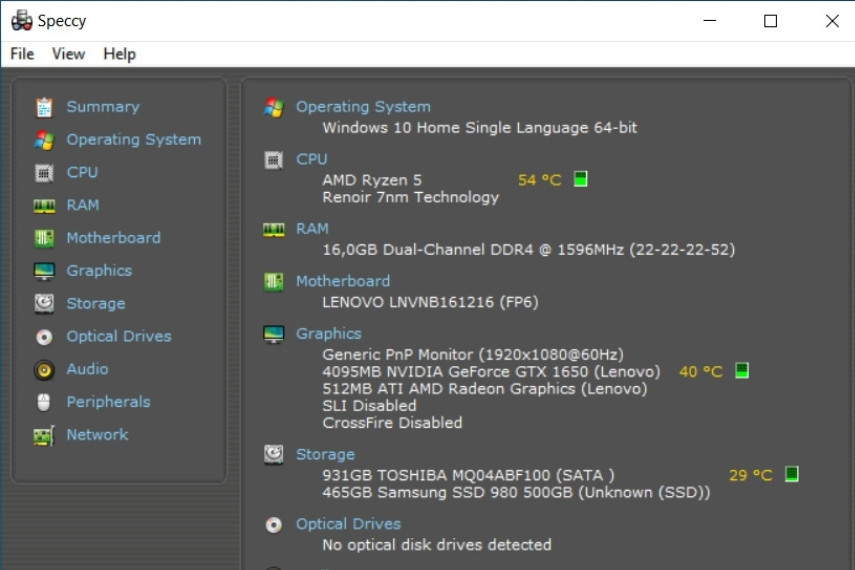The height and width of the screenshot is (570, 855).
Task: Click the 29 °C storage temperature value
Action: click(751, 475)
